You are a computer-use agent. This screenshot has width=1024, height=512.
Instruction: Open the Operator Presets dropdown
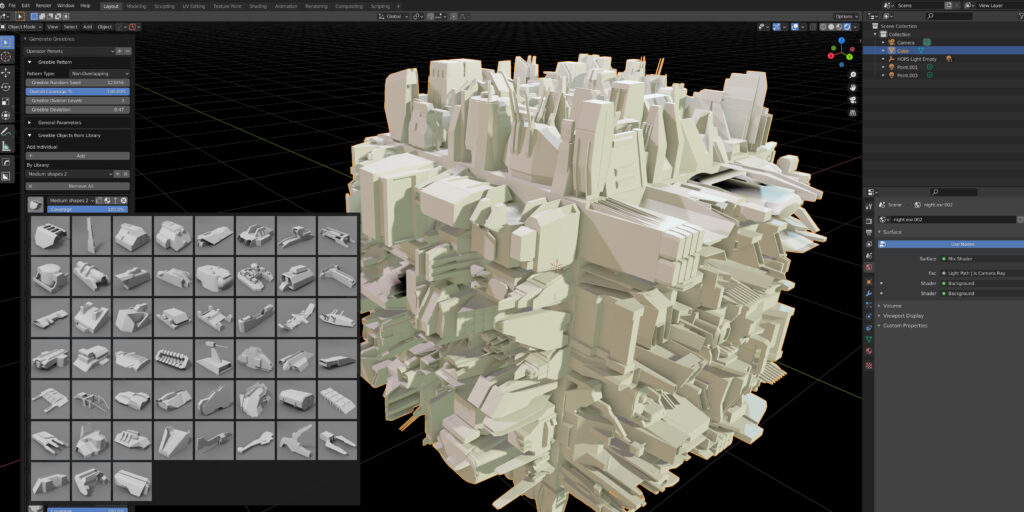pyautogui.click(x=70, y=50)
